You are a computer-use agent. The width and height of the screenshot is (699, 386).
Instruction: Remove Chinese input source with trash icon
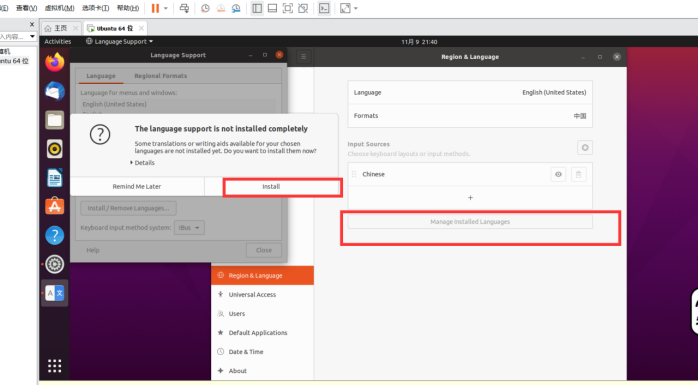pos(579,174)
